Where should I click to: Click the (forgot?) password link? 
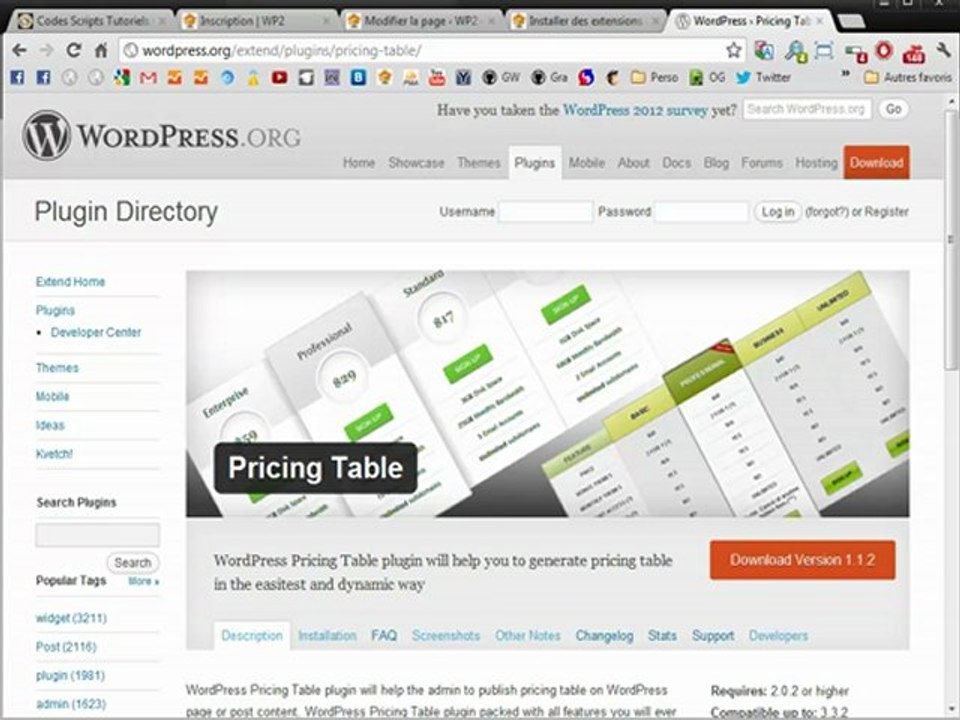click(827, 212)
